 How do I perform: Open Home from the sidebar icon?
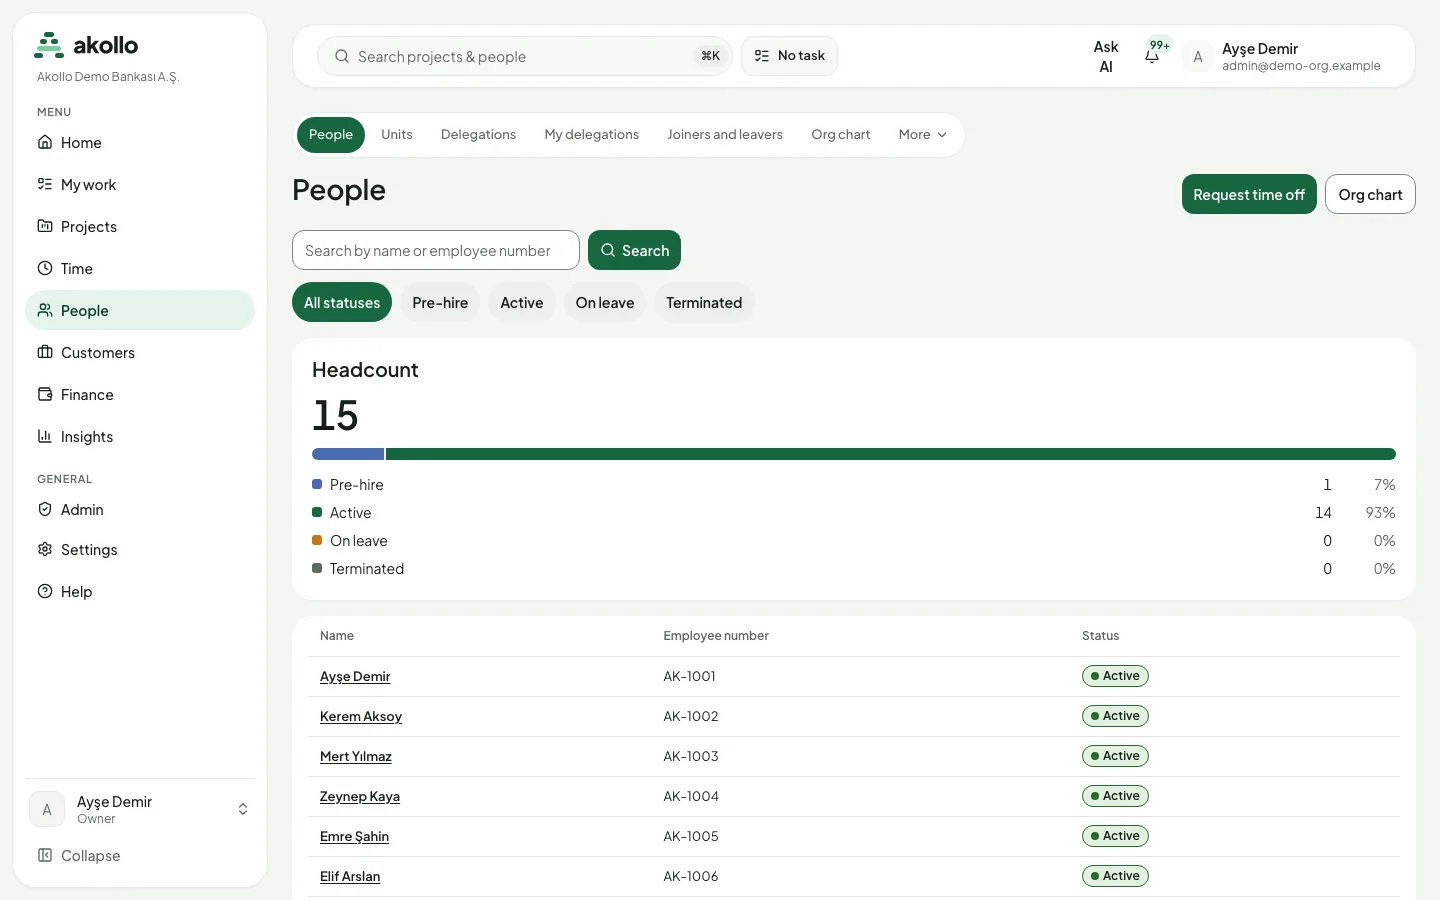tap(45, 142)
